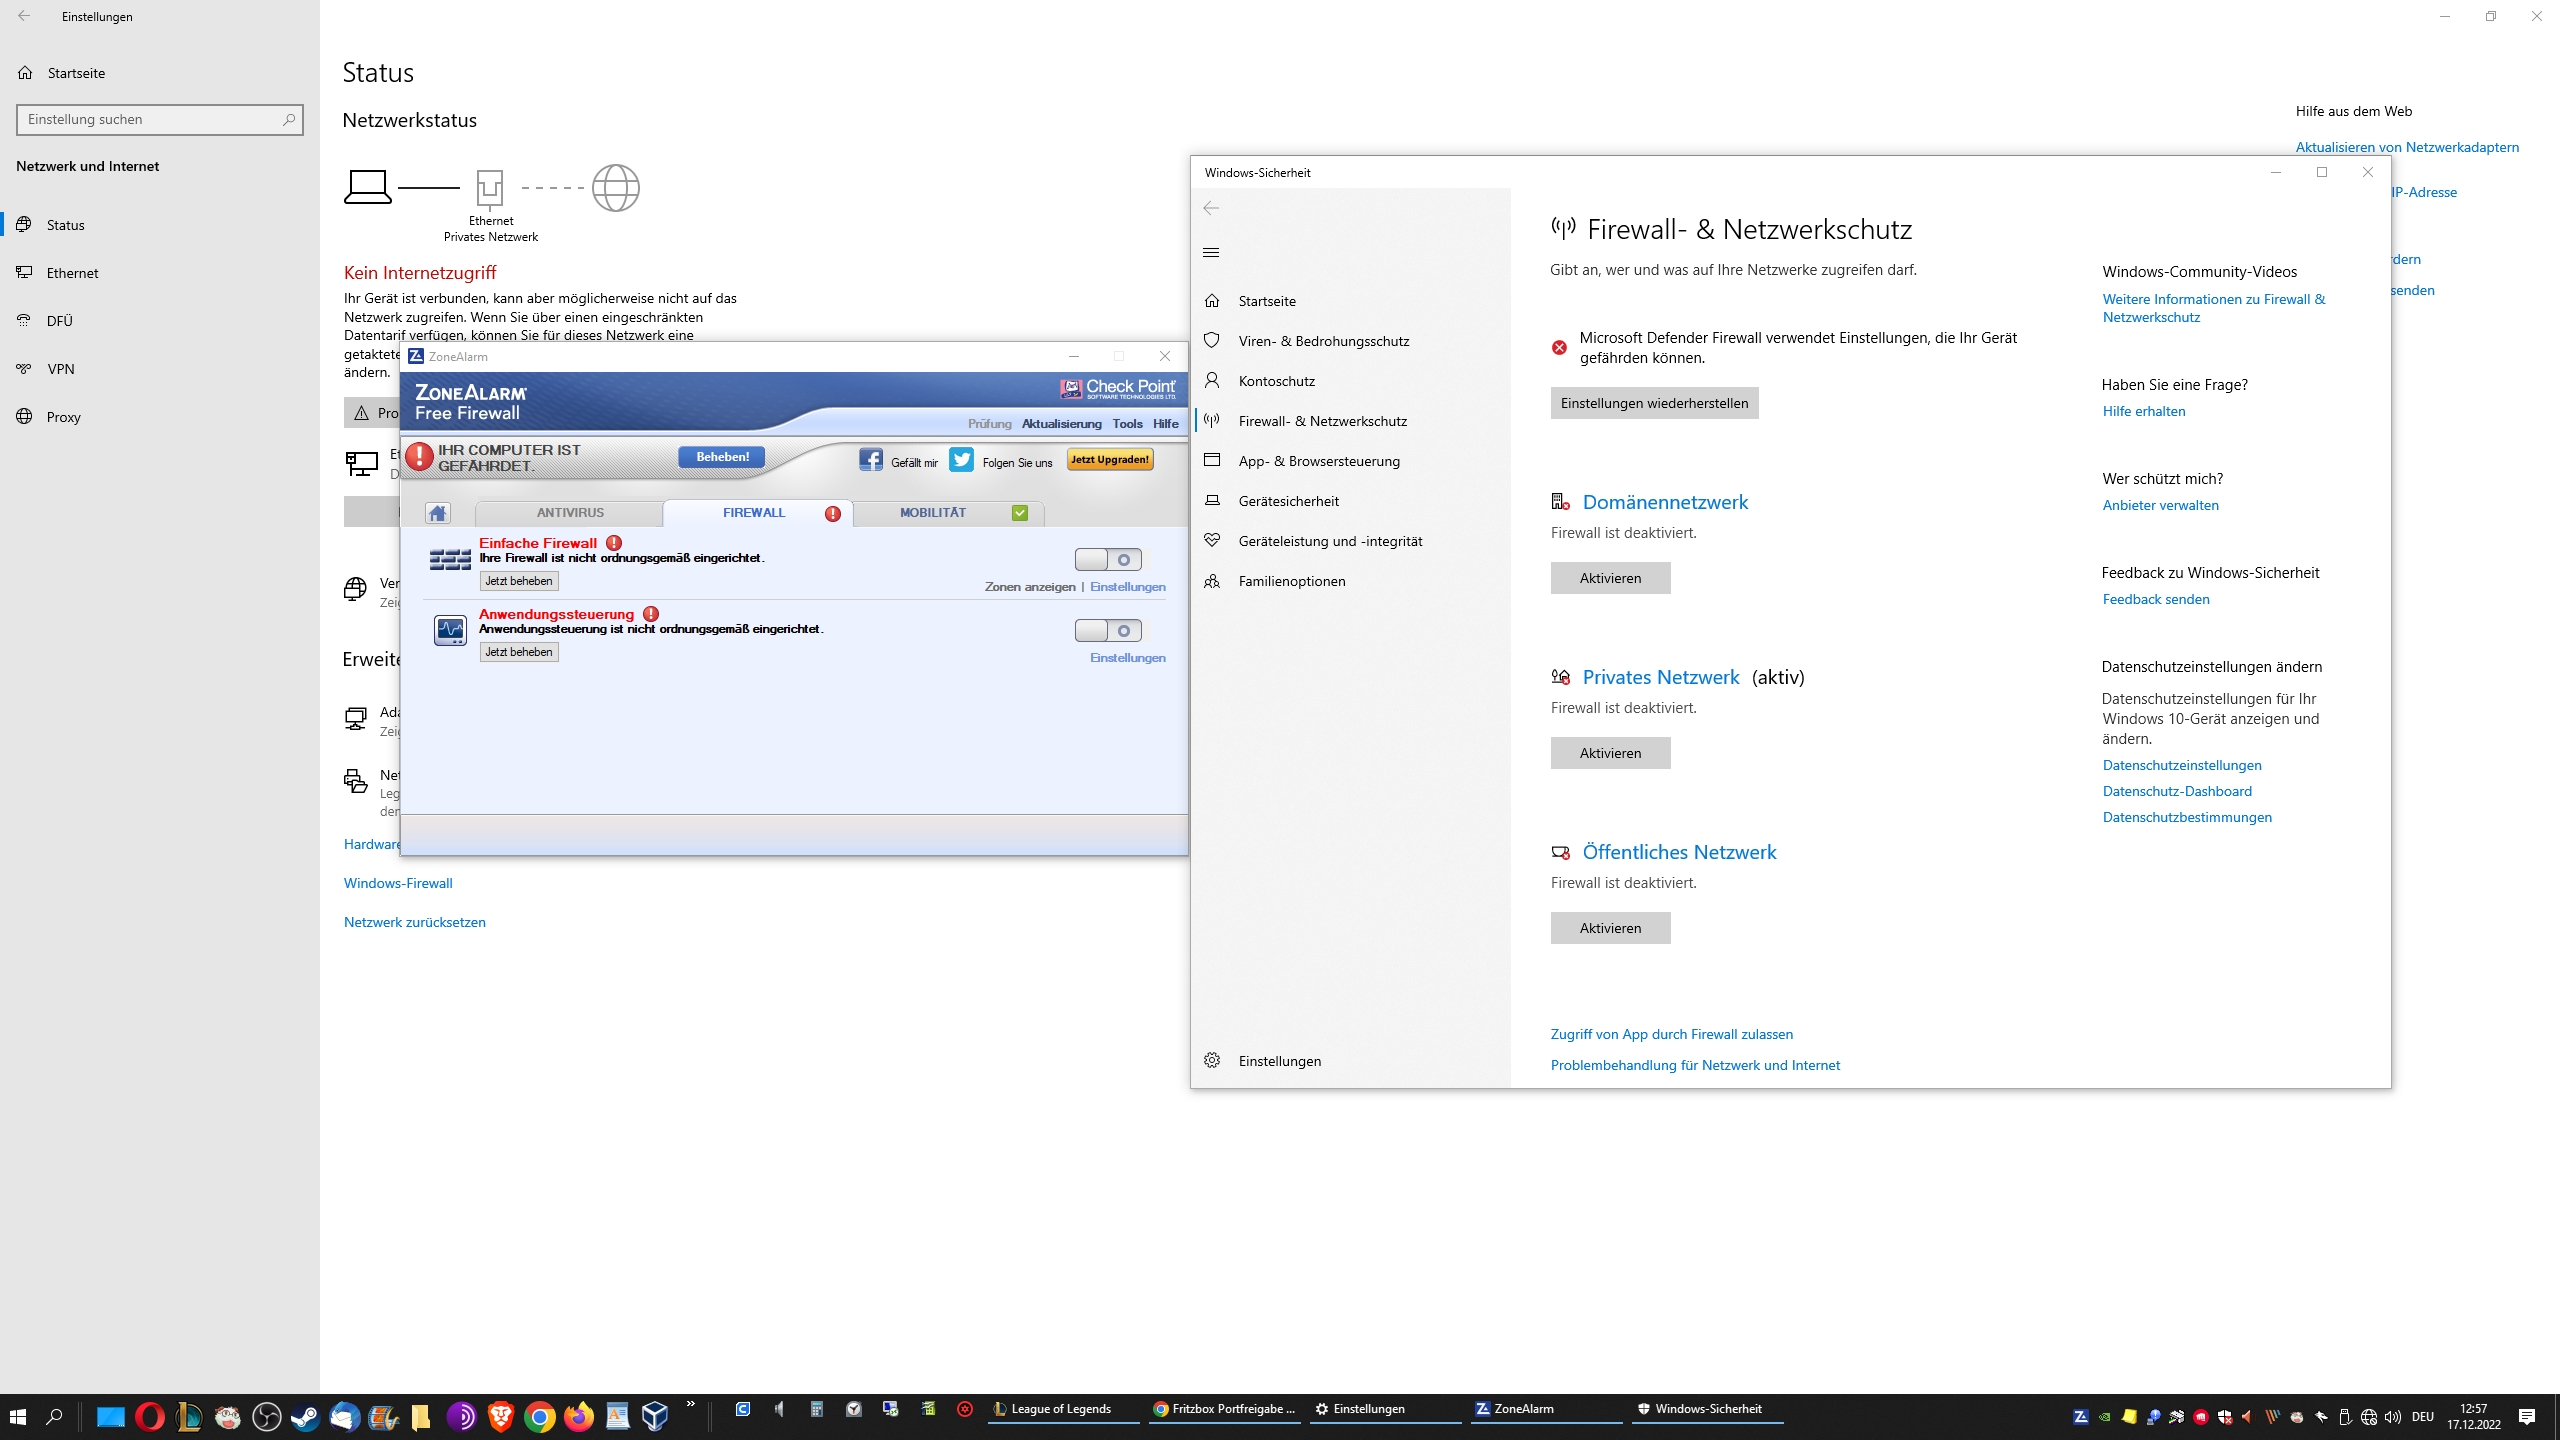
Task: Click Einstellungen wiederherstellen button
Action: pyautogui.click(x=1654, y=403)
